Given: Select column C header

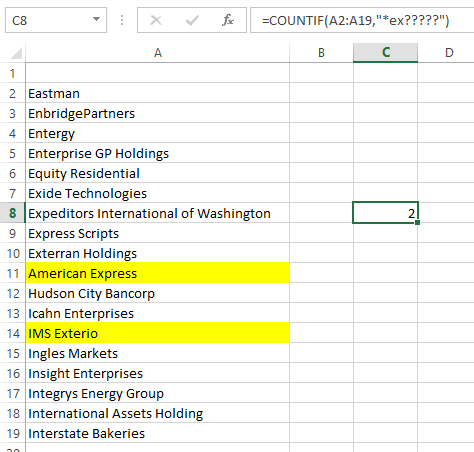Looking at the screenshot, I should [385, 53].
